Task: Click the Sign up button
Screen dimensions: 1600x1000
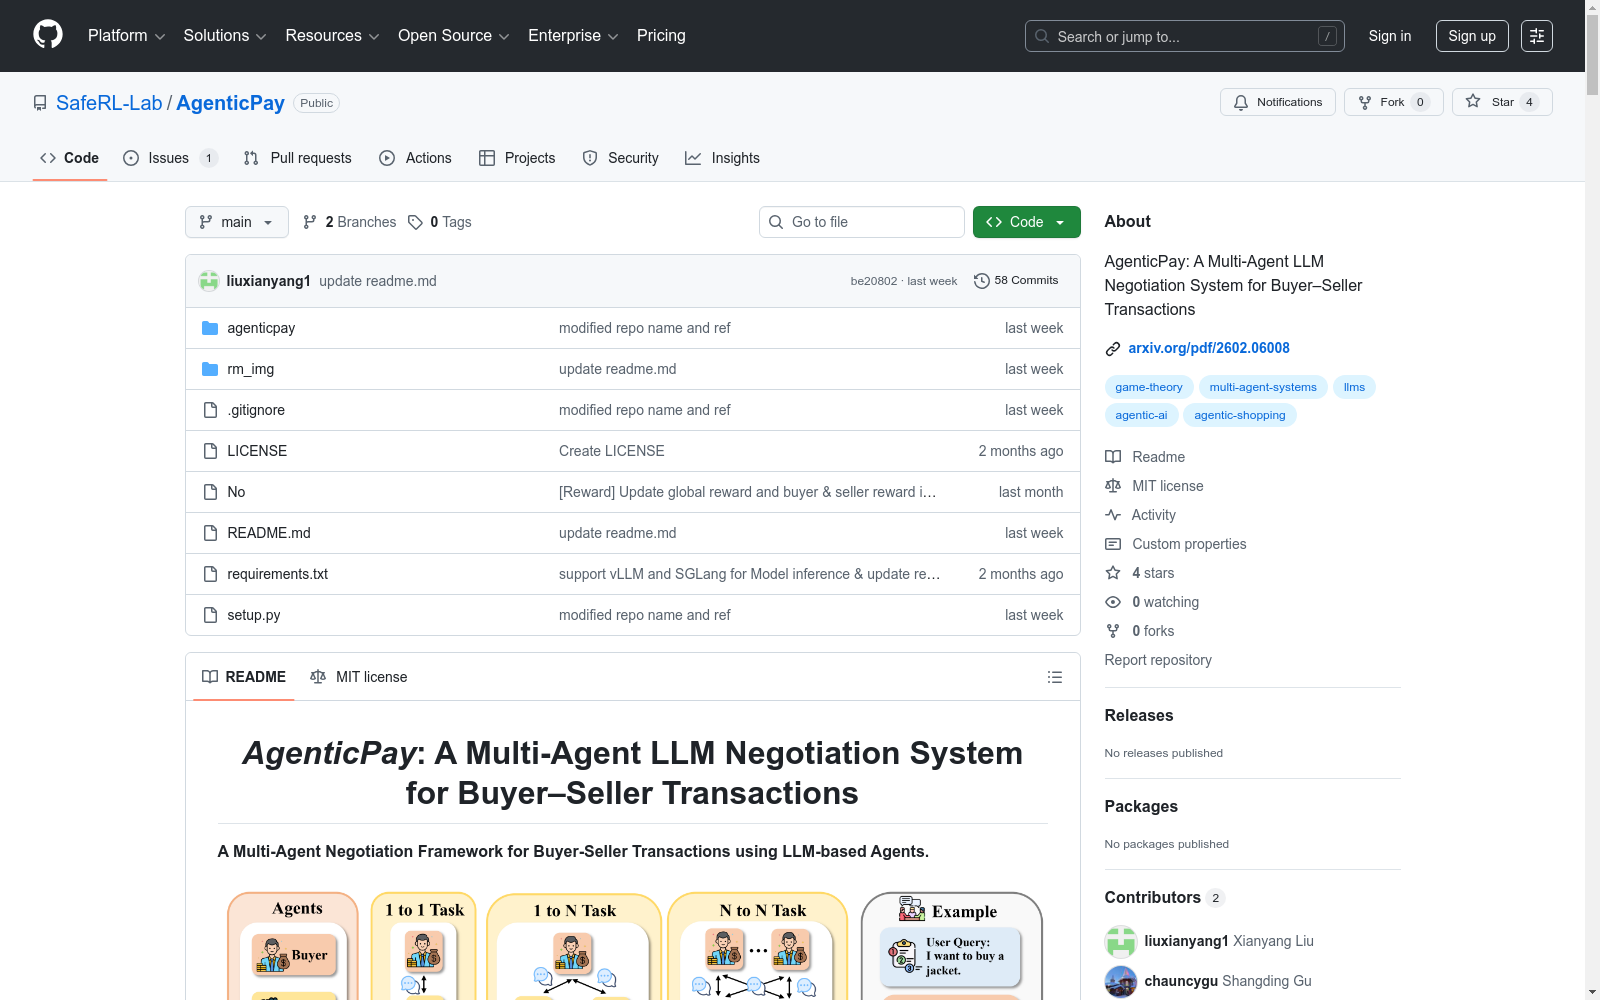Action: coord(1472,36)
